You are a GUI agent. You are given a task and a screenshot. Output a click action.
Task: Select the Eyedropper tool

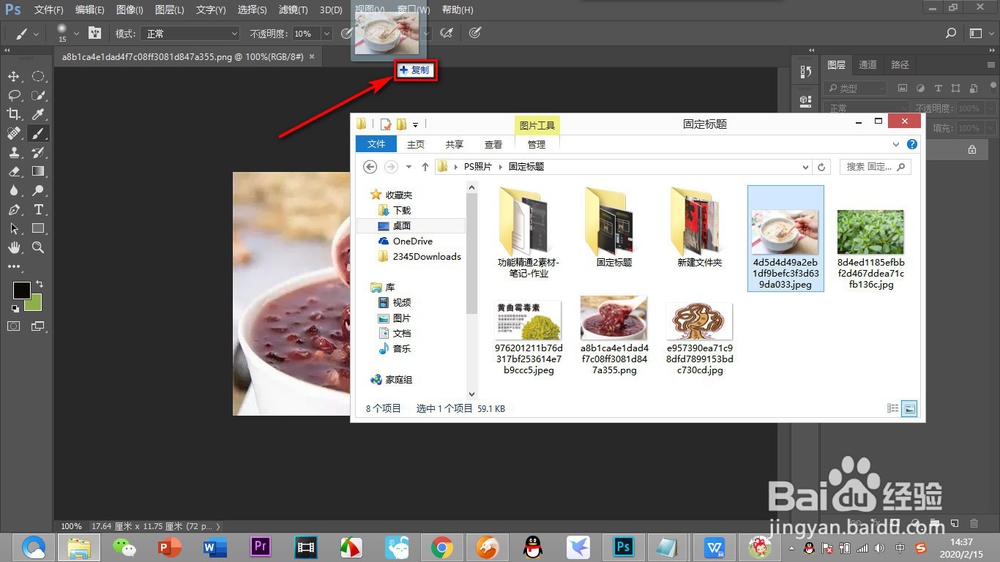[x=38, y=114]
